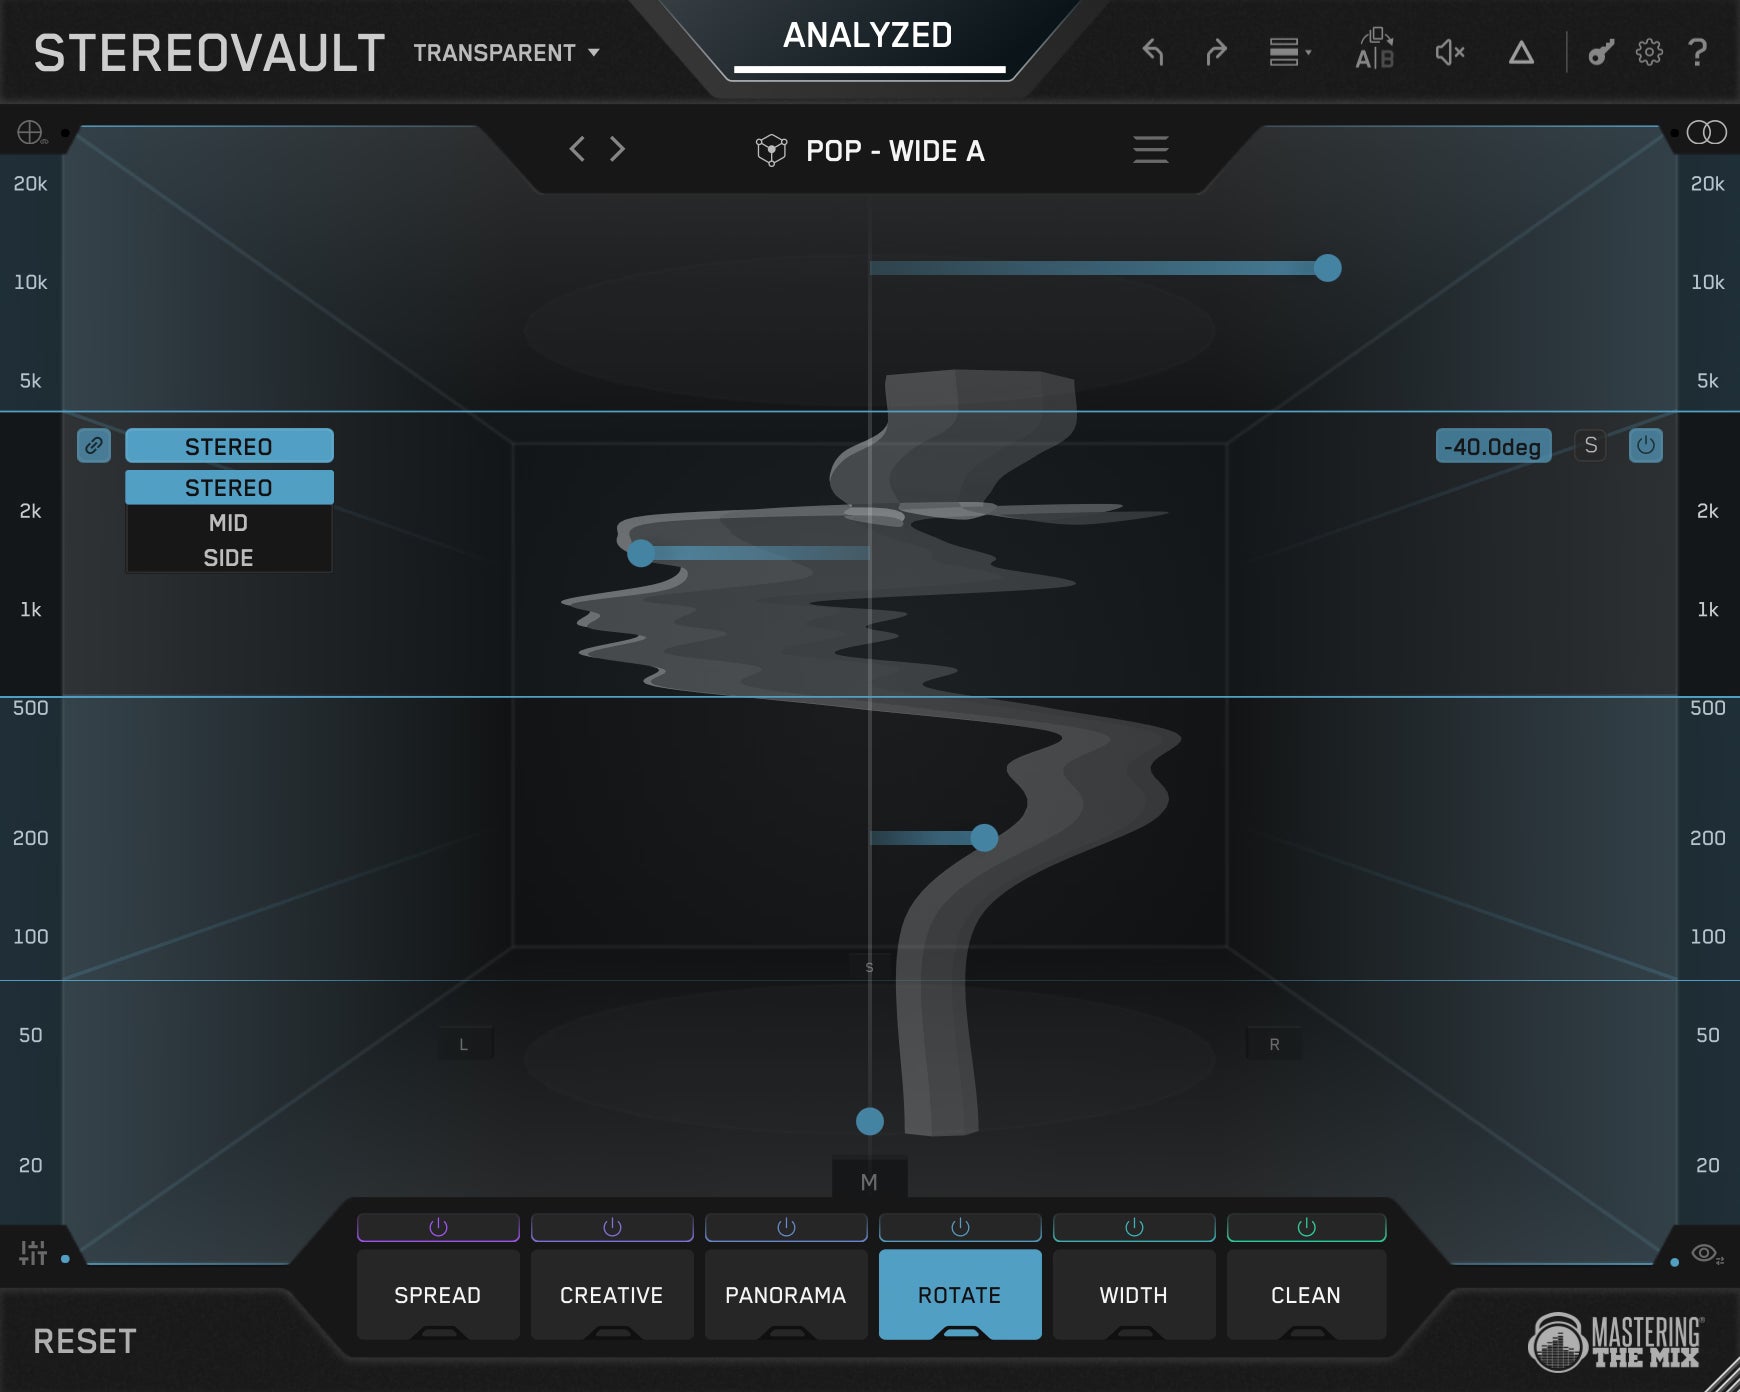
Task: Switch to the SPREAD tab
Action: 438,1294
